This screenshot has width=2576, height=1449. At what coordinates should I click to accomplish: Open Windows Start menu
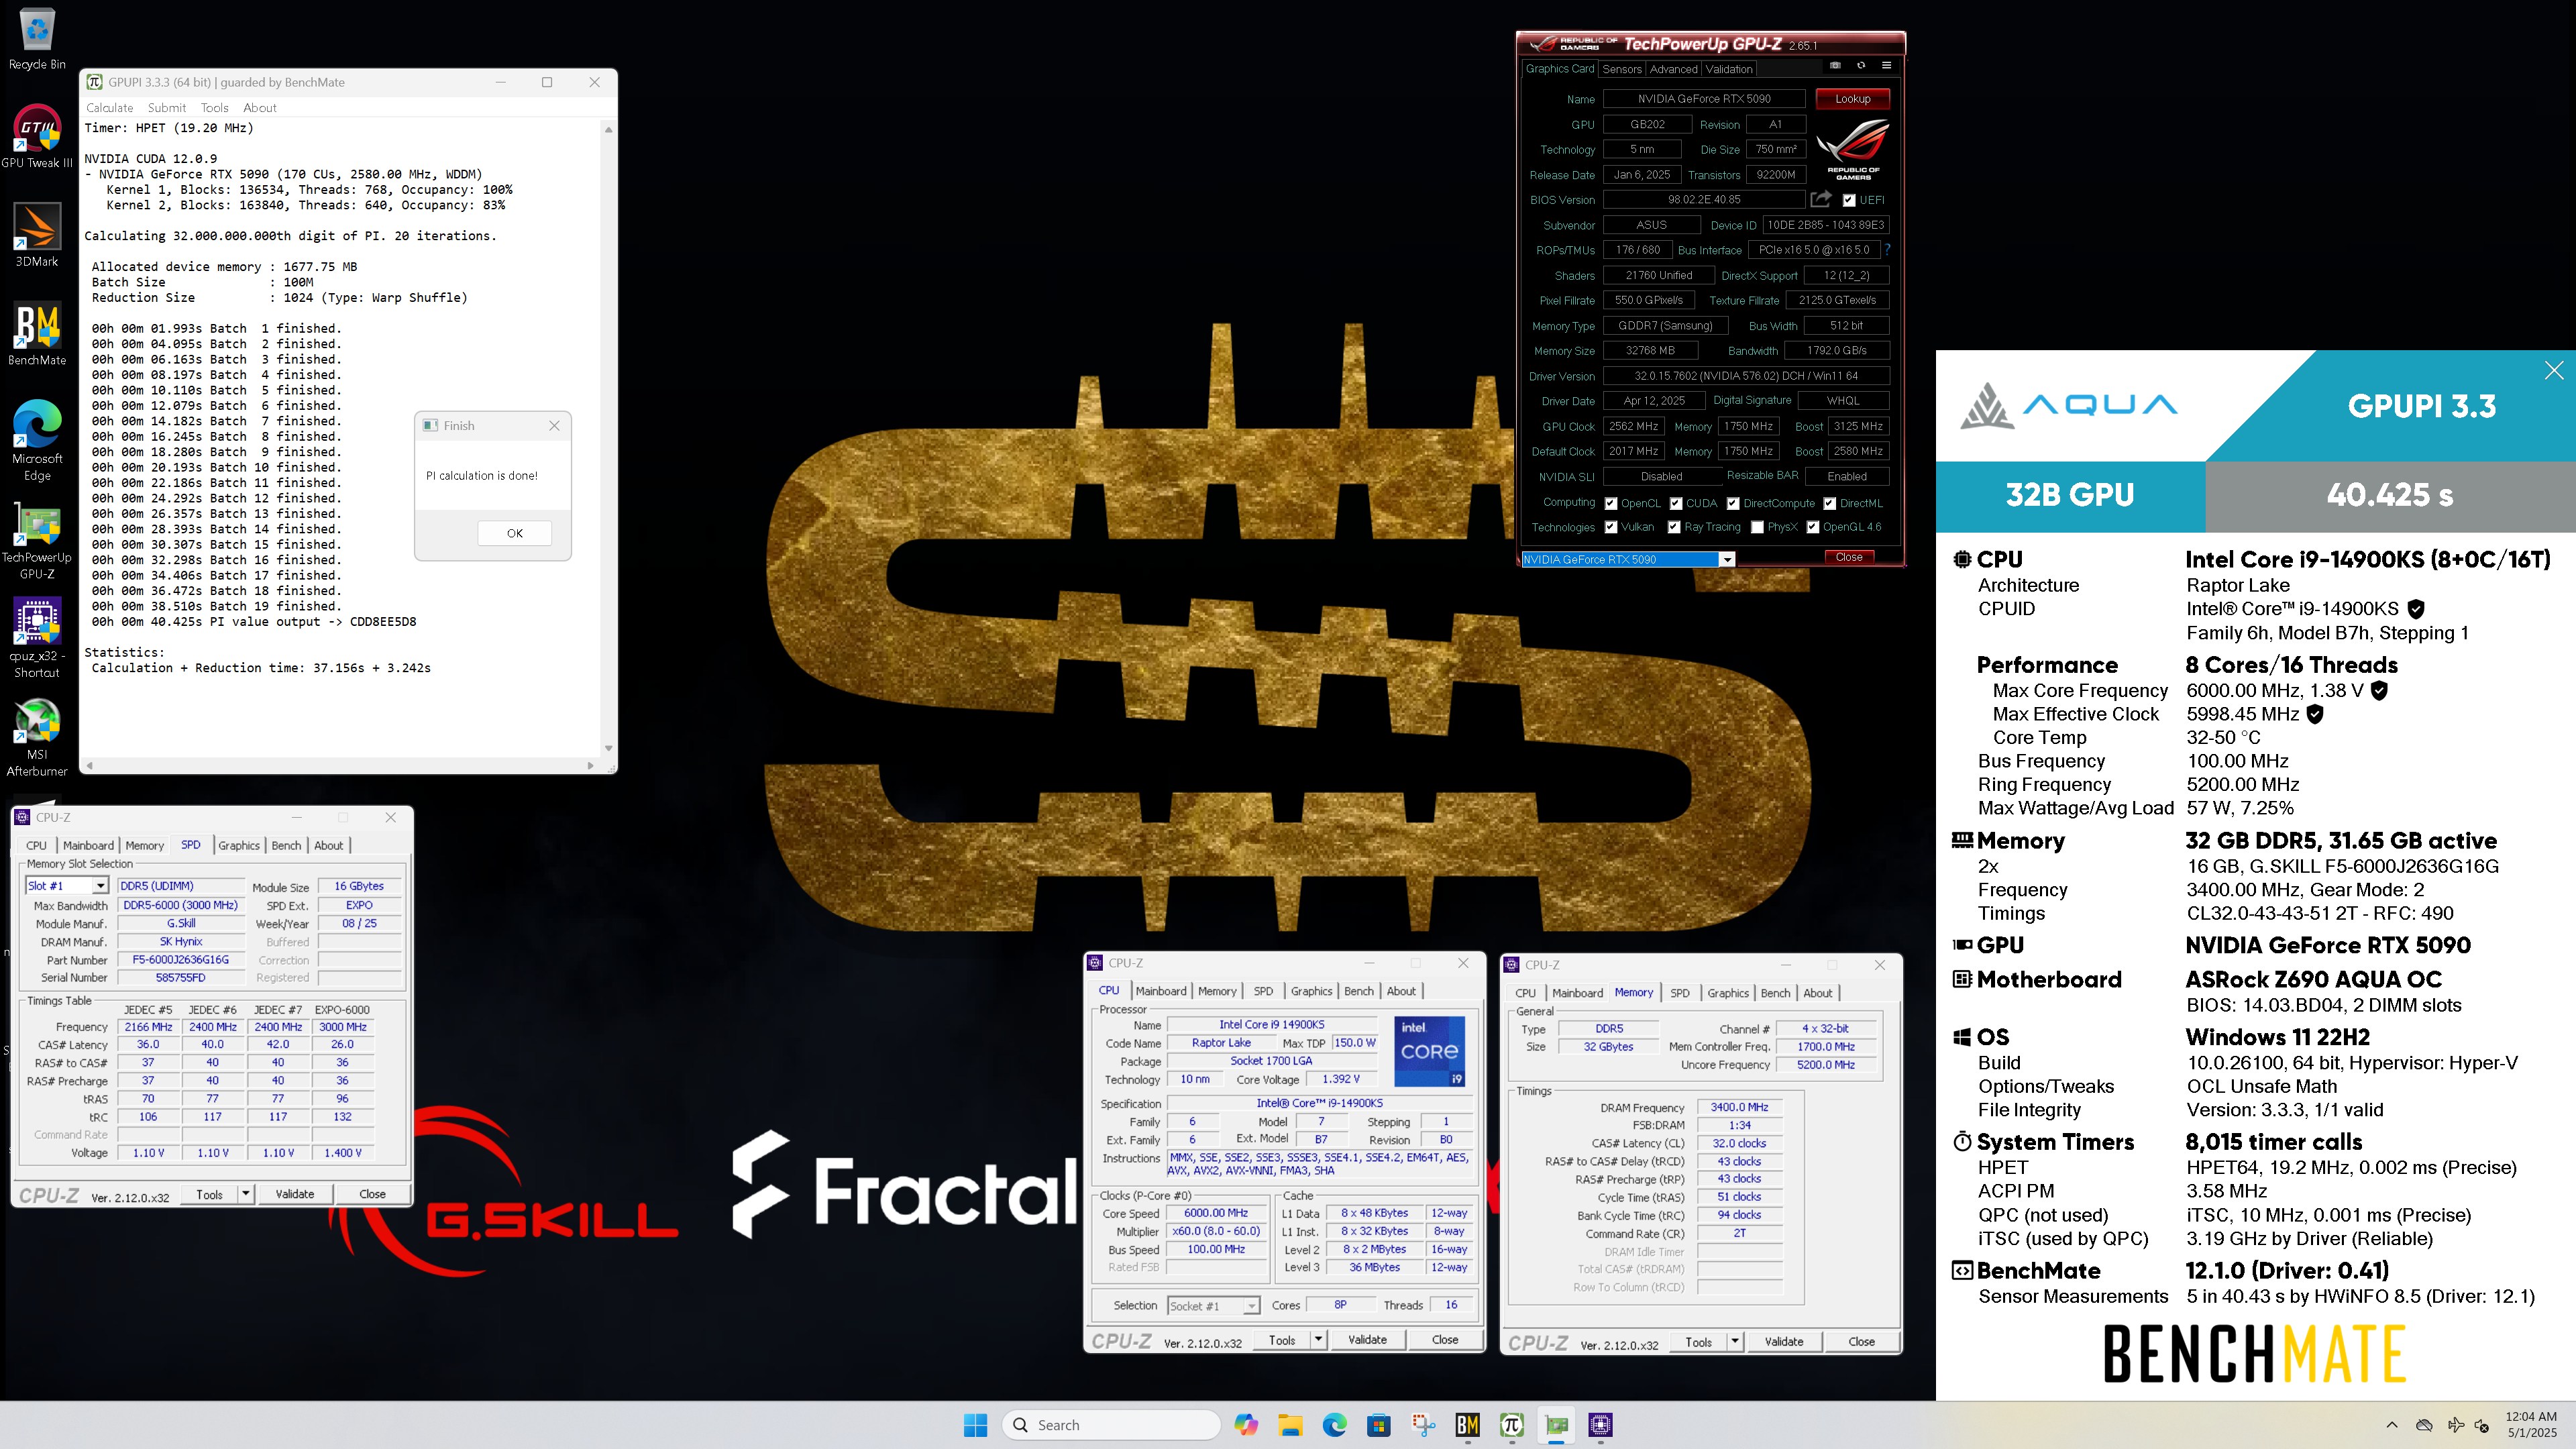pyautogui.click(x=975, y=1425)
